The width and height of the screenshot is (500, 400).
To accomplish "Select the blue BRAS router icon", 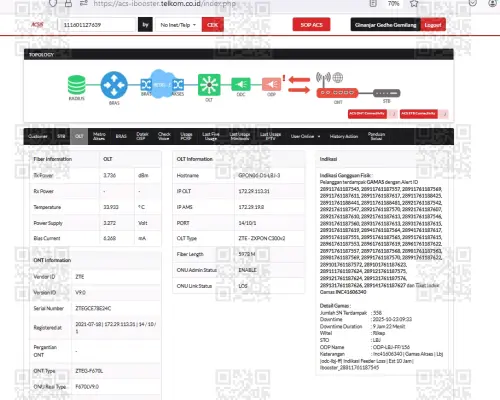I will click(x=114, y=85).
